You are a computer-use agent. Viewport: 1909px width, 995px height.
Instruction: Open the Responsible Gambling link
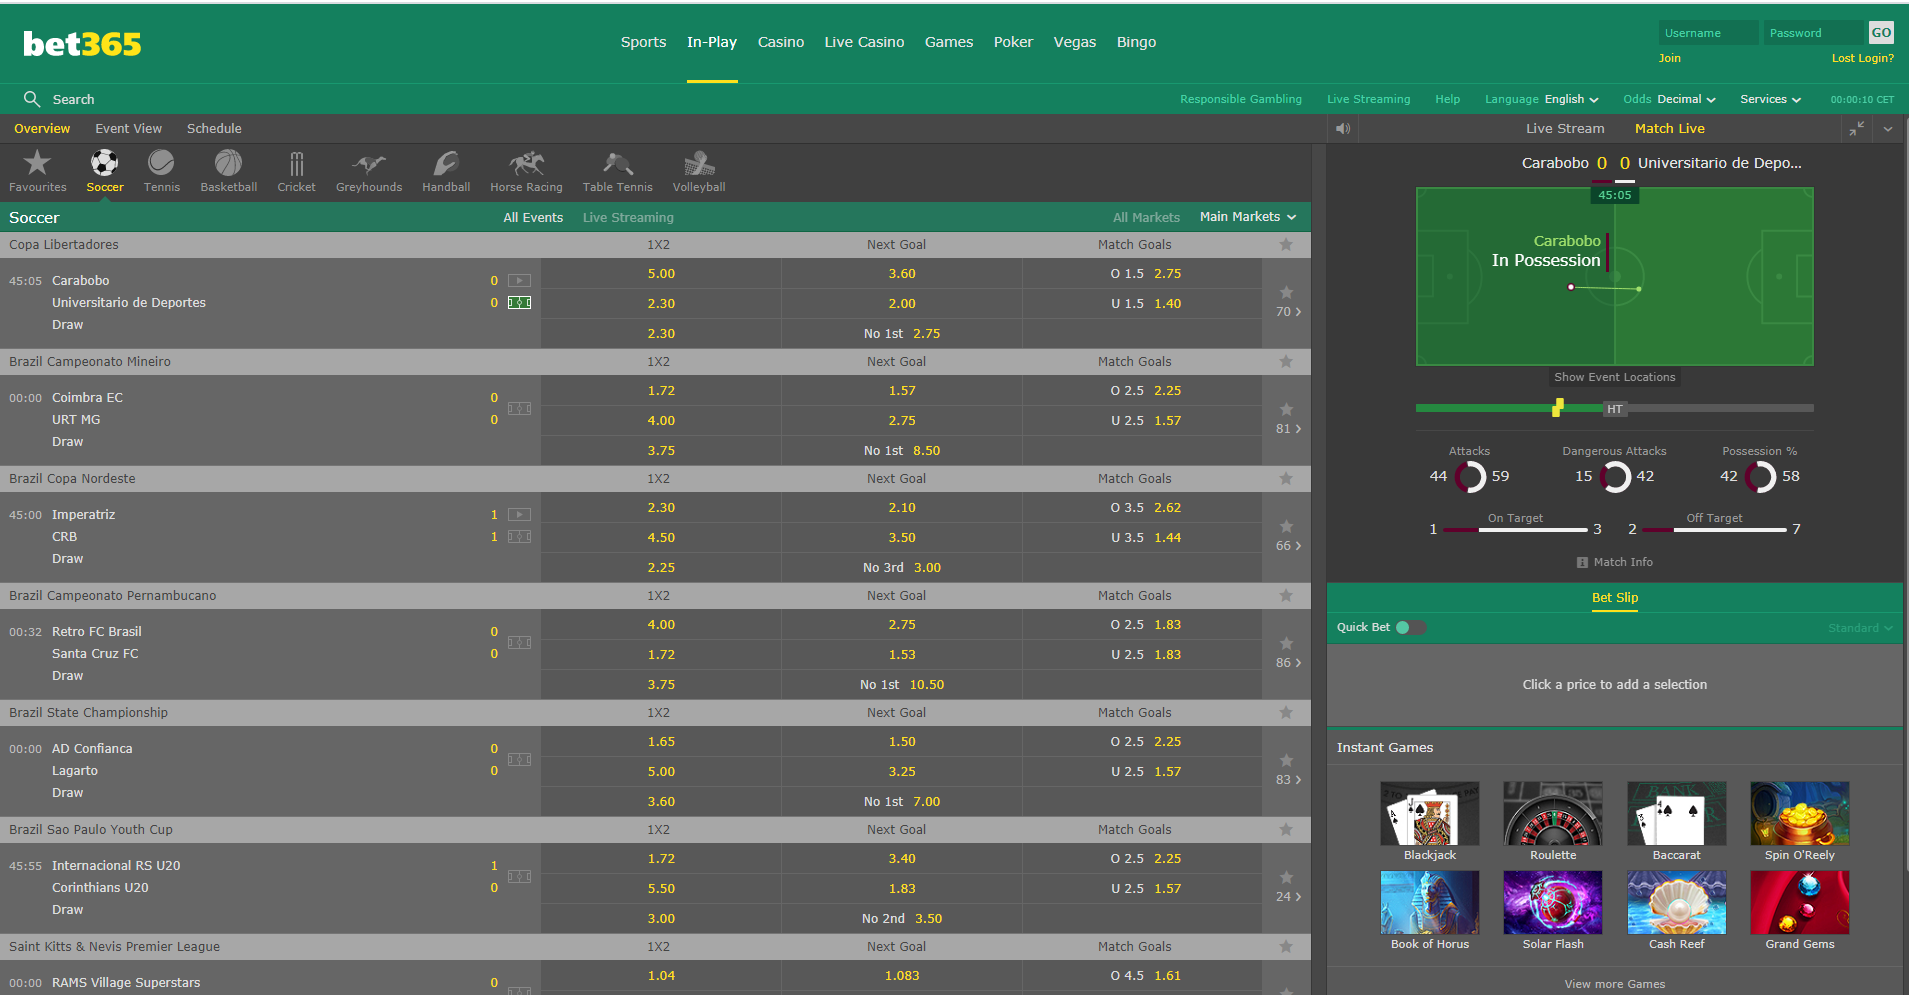point(1241,99)
